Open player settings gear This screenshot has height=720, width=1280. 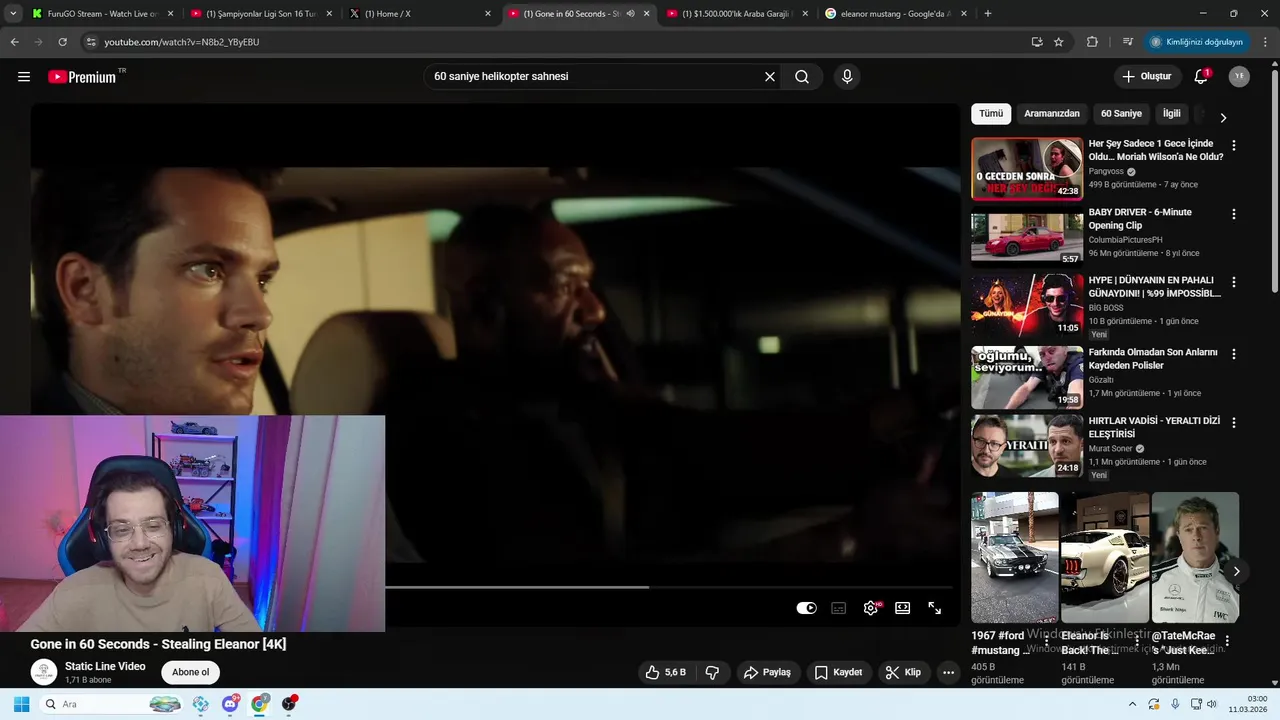pos(871,608)
